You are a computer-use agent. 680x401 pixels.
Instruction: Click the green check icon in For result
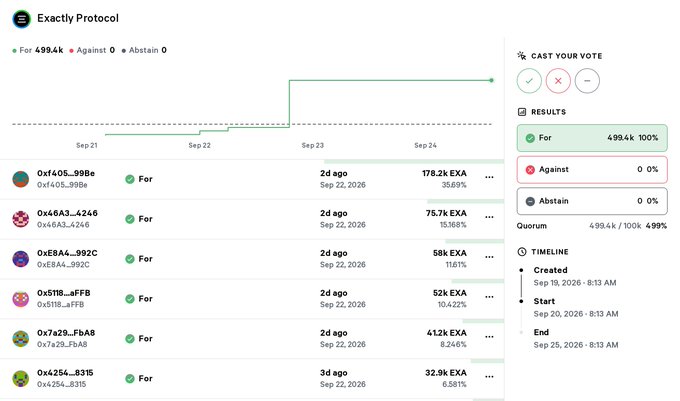coord(530,138)
